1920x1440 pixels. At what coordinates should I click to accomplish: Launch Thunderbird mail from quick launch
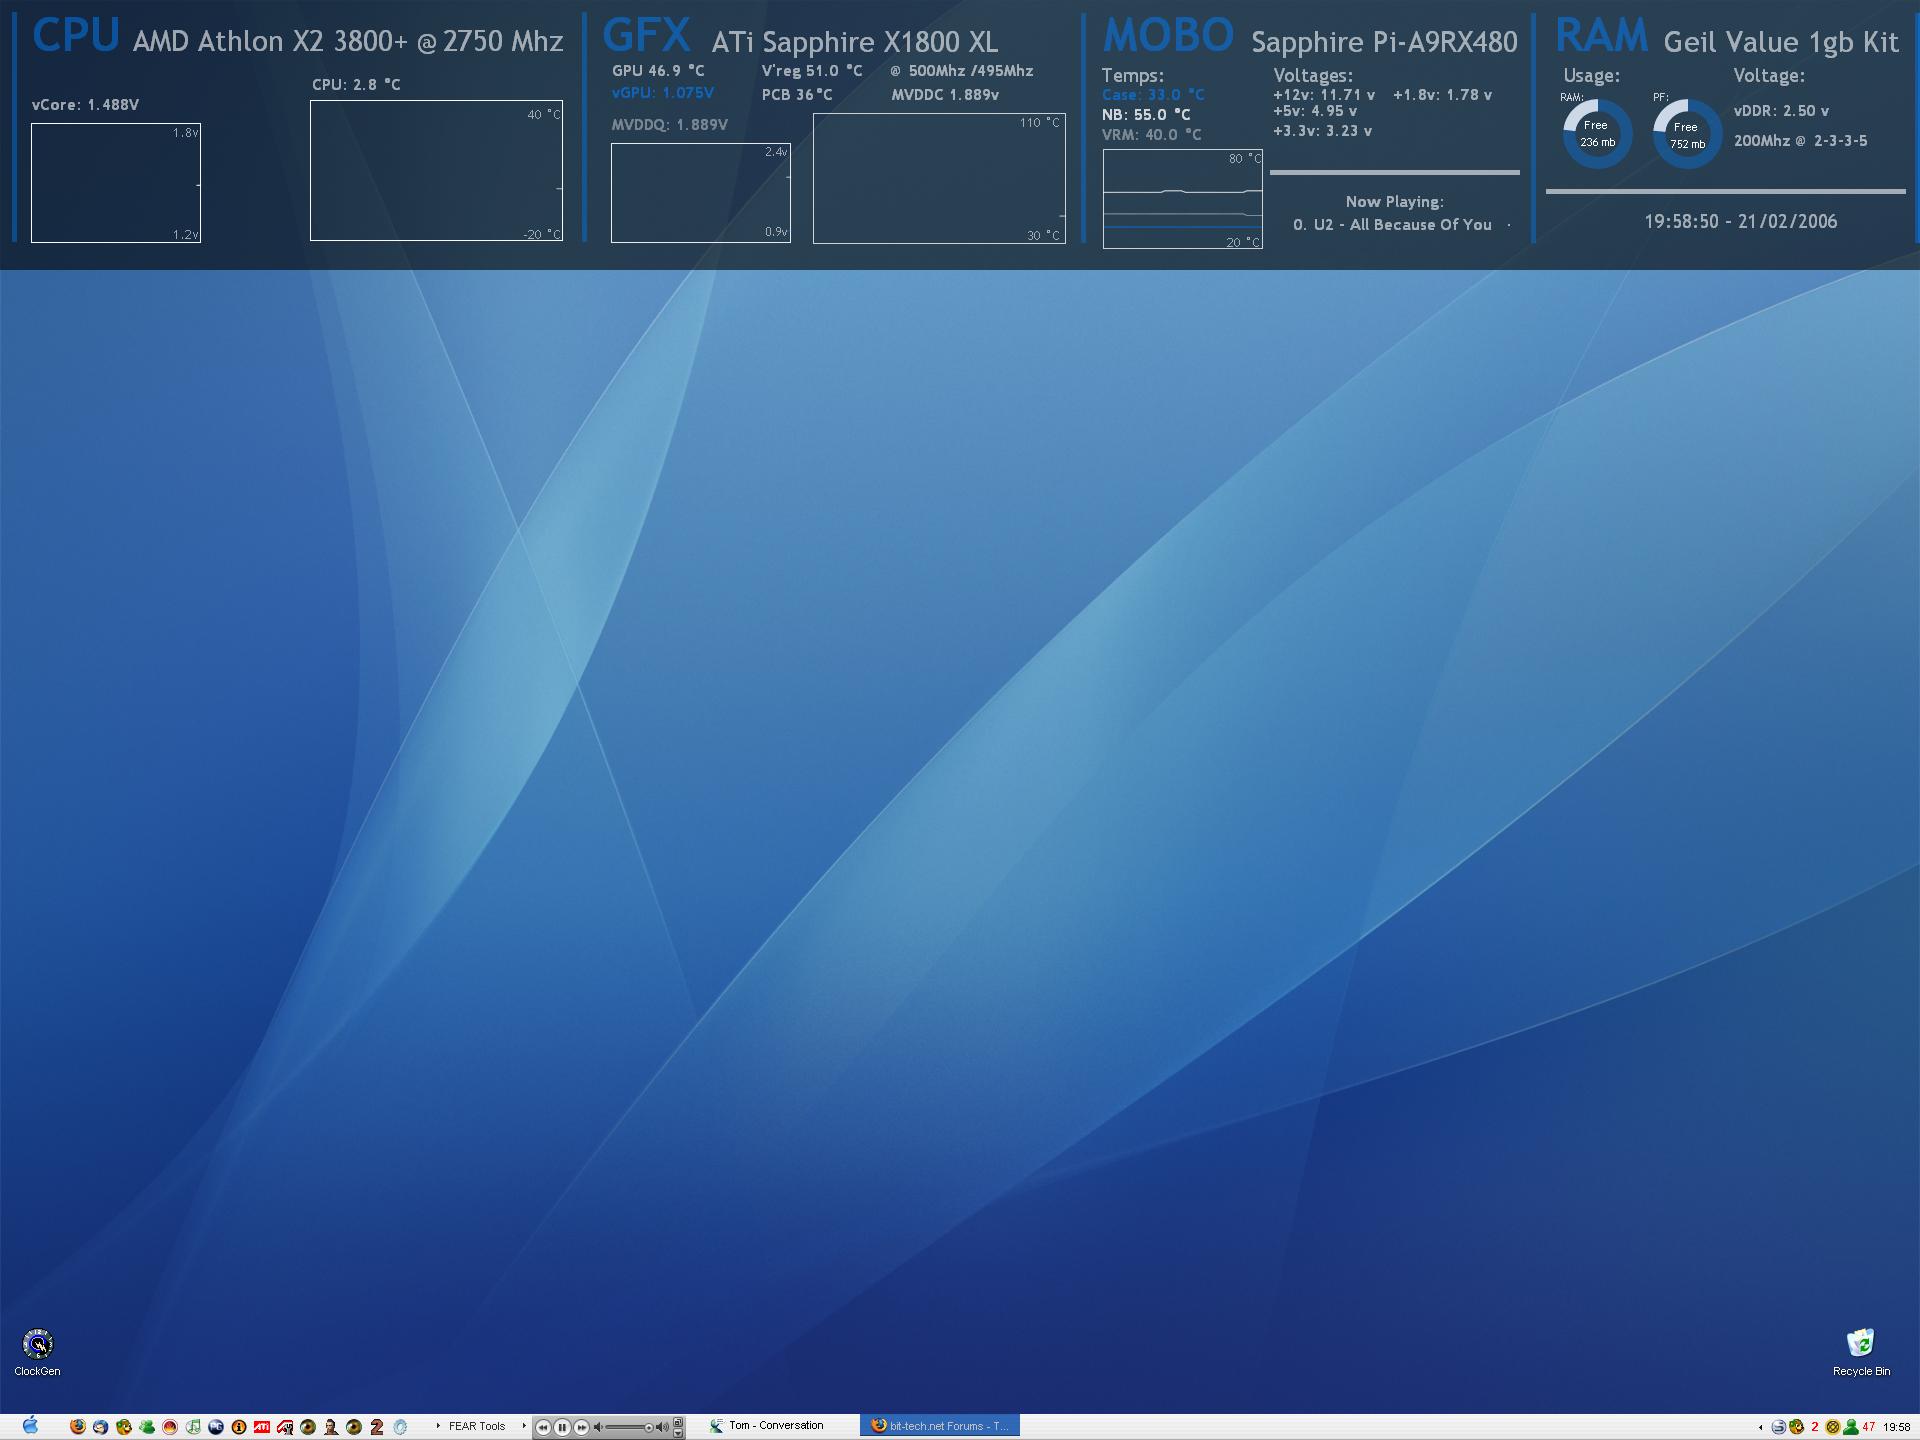100,1427
